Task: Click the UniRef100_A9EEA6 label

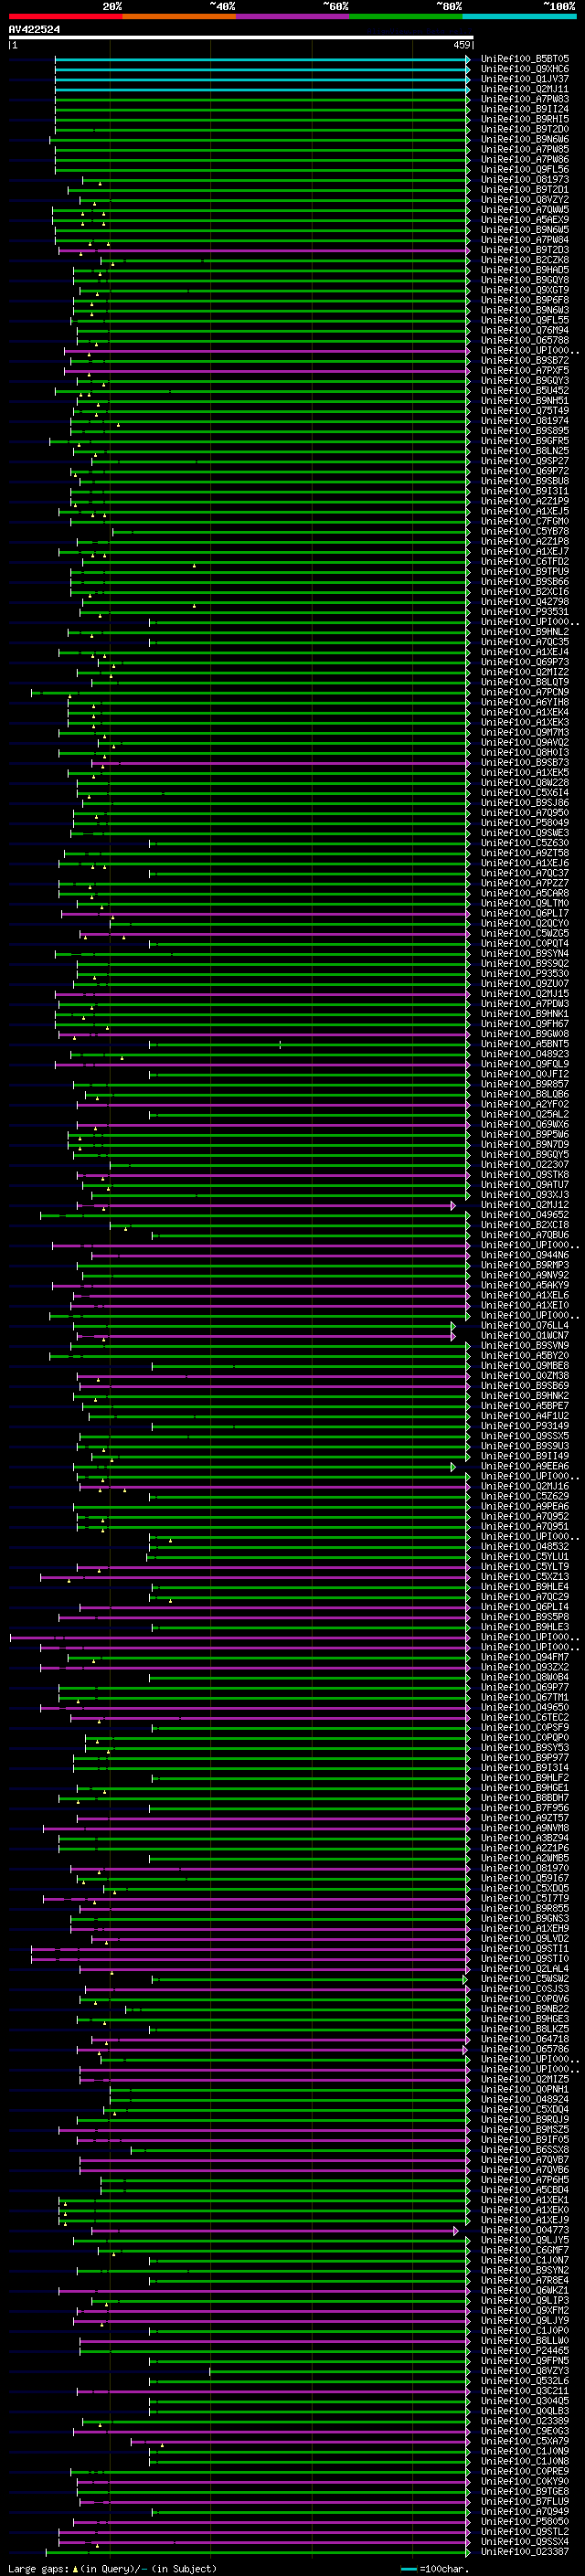Action: tap(525, 1466)
